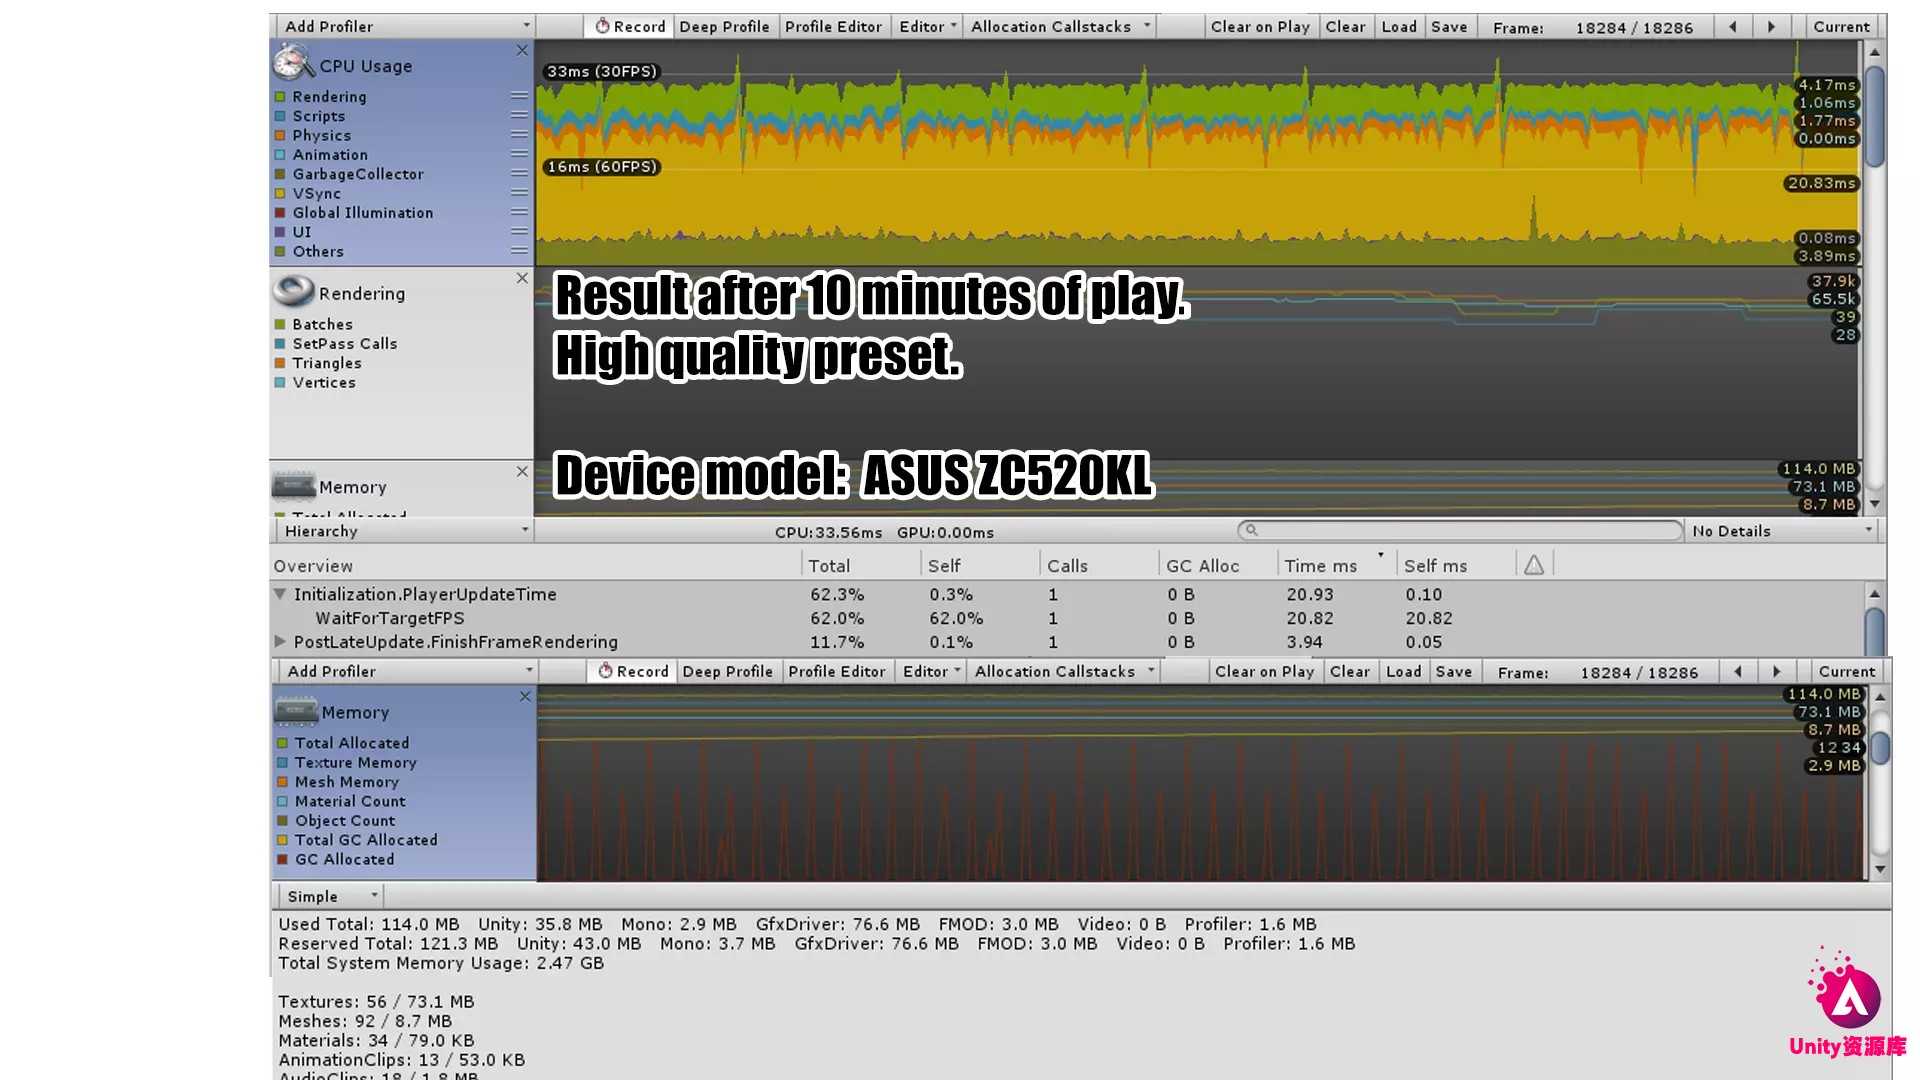
Task: Open the Simple dropdown at bottom
Action: coord(327,895)
